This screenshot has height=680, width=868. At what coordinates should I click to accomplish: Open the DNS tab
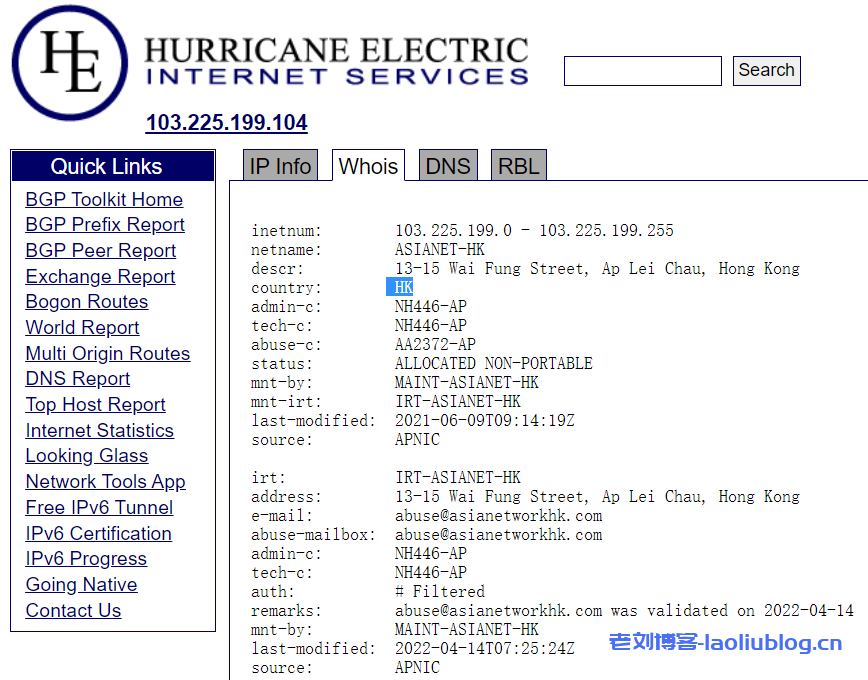click(447, 166)
